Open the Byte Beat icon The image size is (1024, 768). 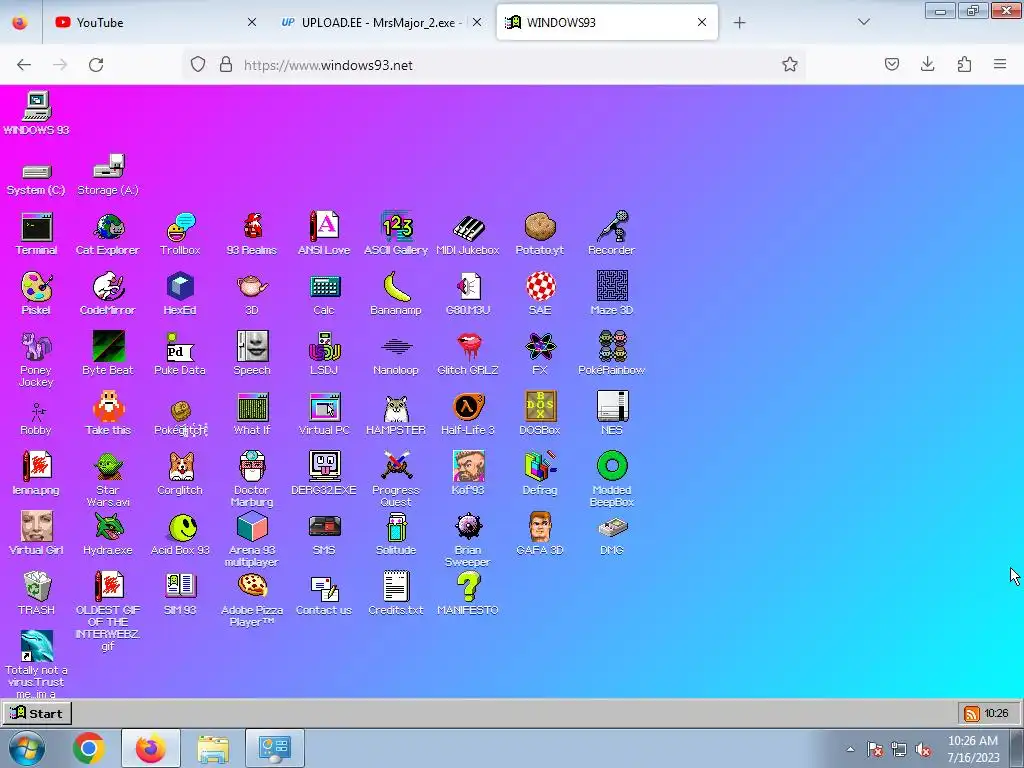coord(108,353)
